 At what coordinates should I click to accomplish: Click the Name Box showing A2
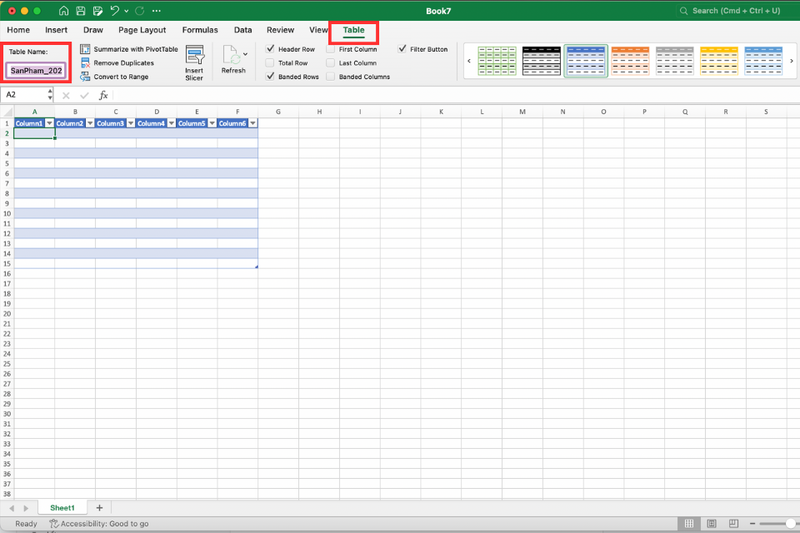tap(24, 95)
